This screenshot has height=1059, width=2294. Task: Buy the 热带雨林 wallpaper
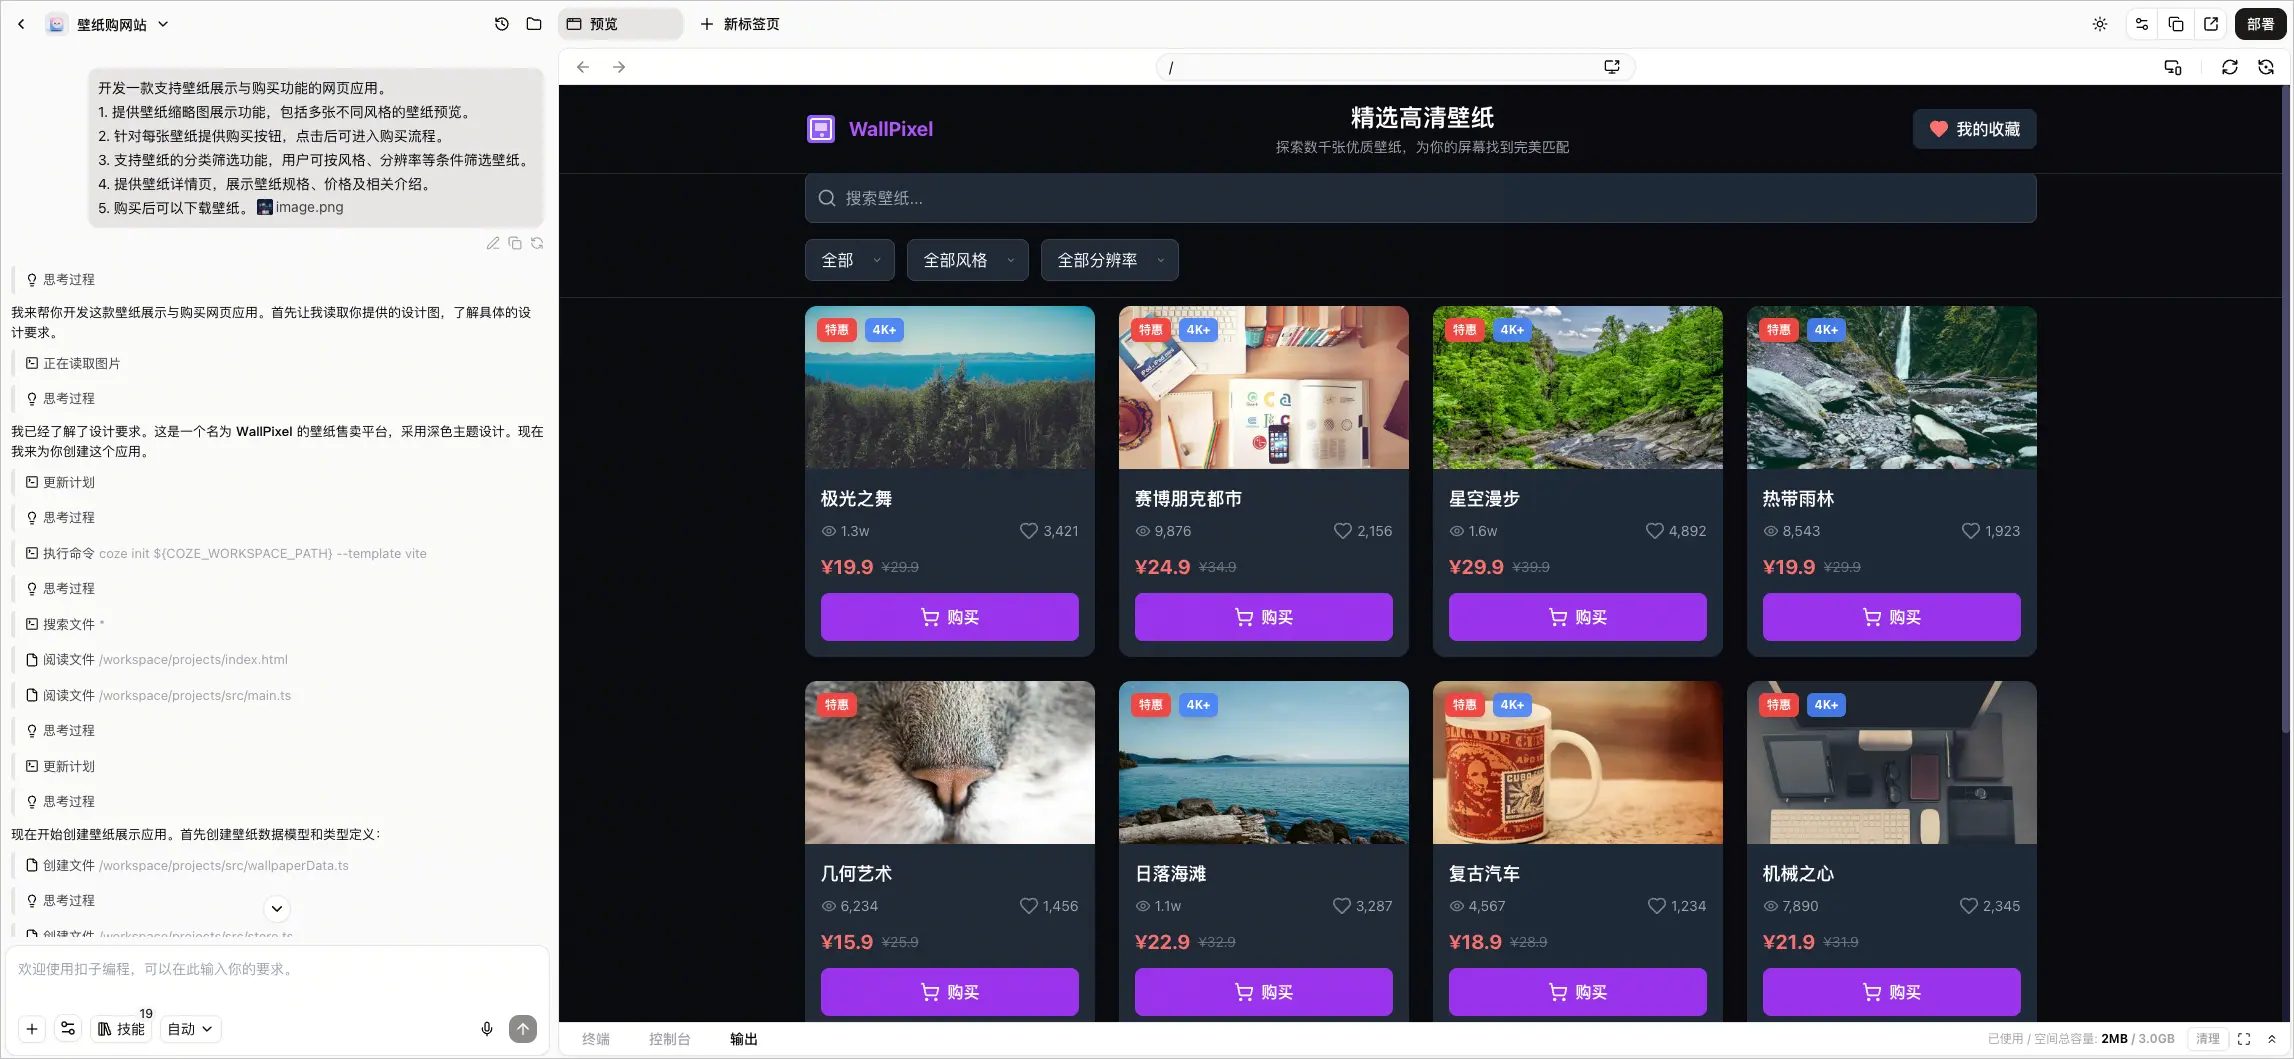(x=1892, y=617)
